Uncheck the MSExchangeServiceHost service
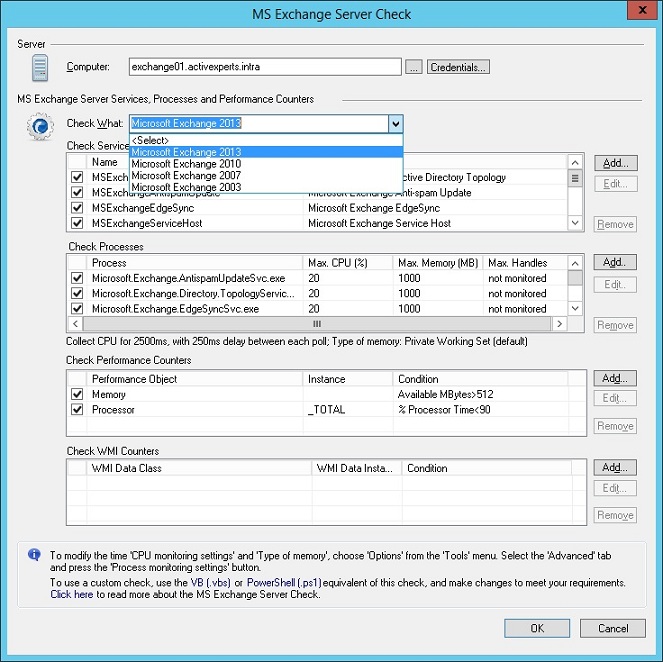The image size is (663, 662). (77, 223)
